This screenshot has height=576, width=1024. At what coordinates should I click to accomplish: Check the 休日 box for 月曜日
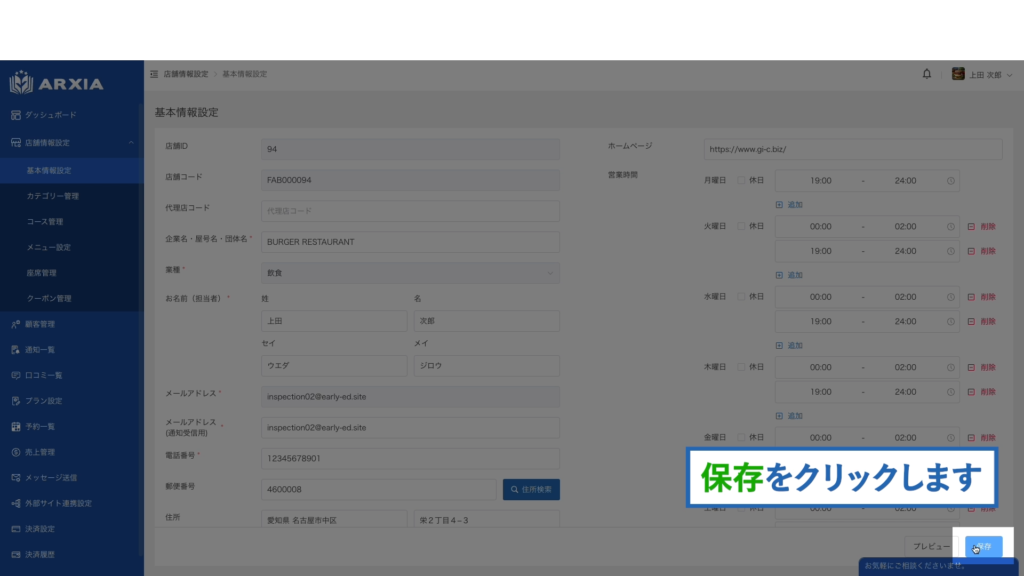pyautogui.click(x=741, y=180)
